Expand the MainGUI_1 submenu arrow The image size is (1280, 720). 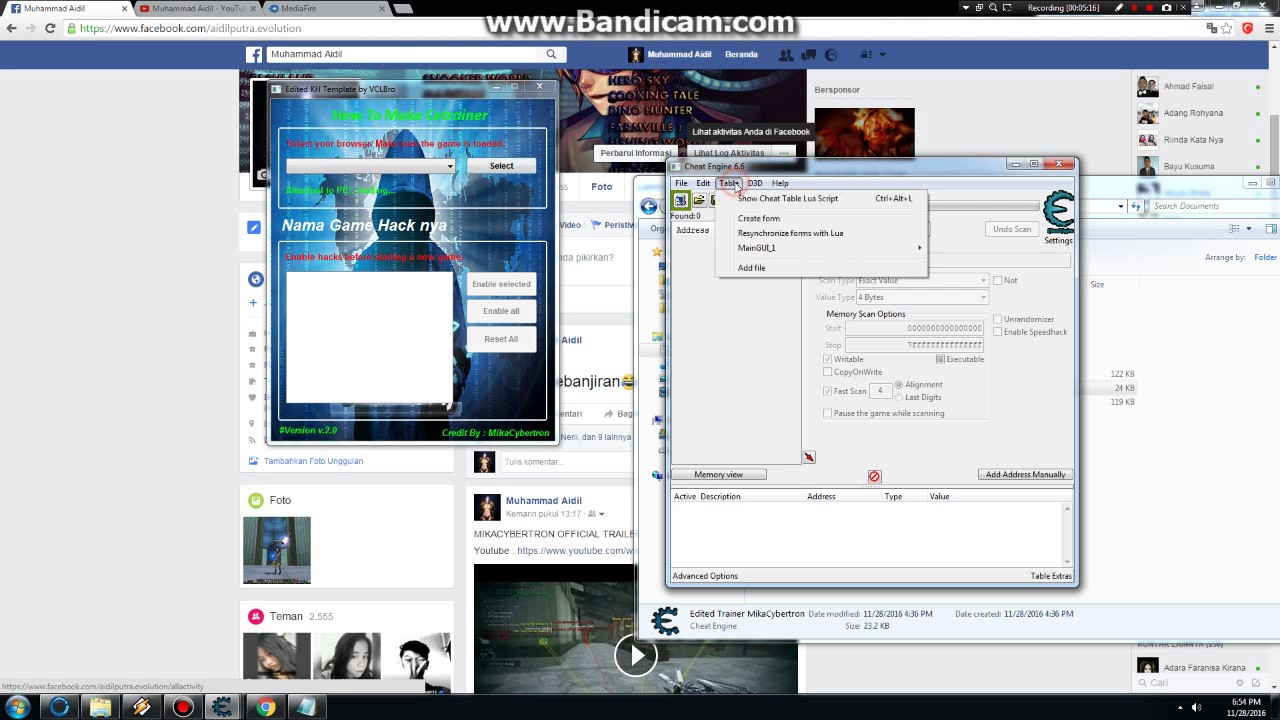pyautogui.click(x=919, y=248)
